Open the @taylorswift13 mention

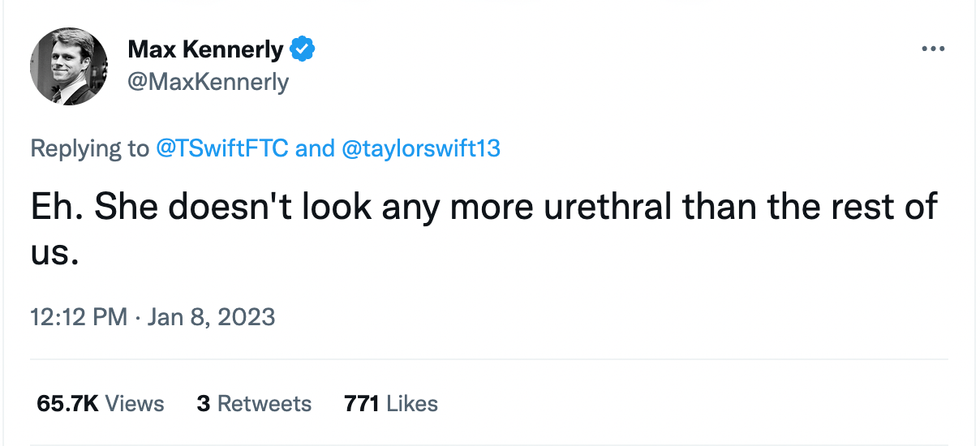(x=420, y=149)
